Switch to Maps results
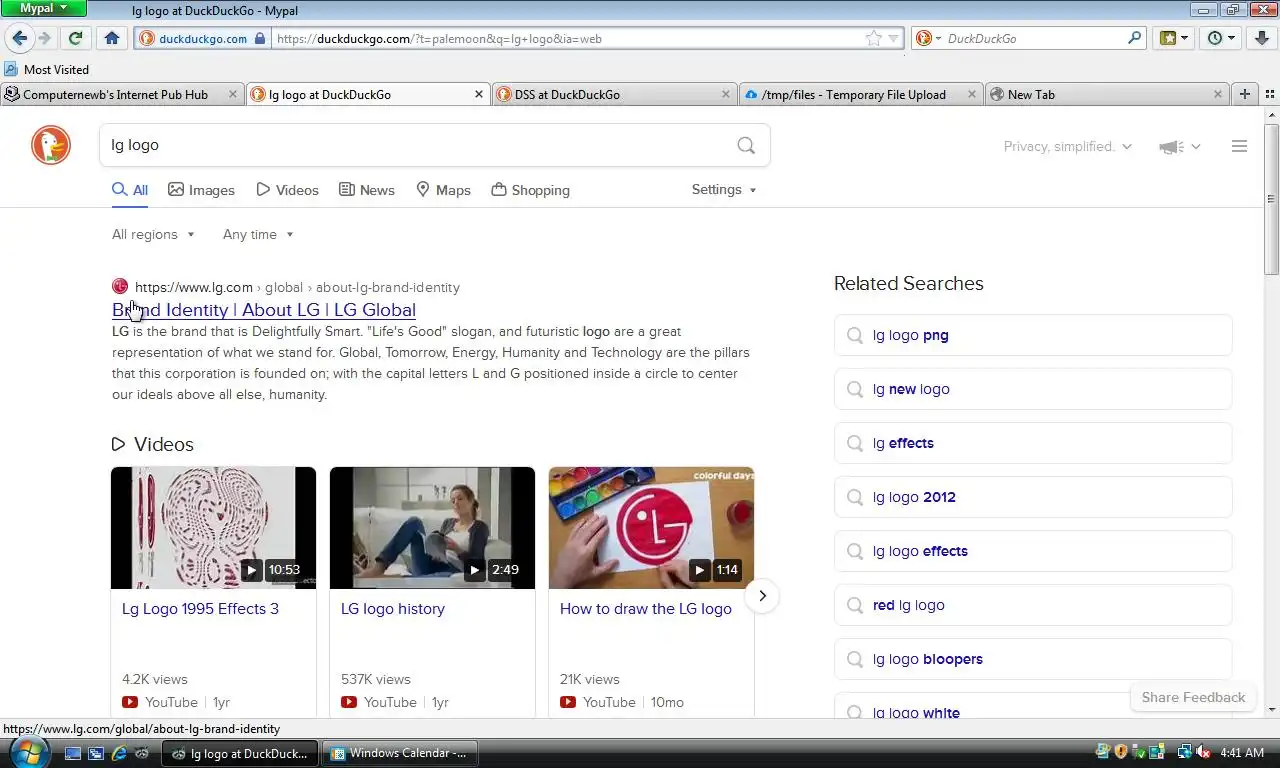 coord(443,190)
